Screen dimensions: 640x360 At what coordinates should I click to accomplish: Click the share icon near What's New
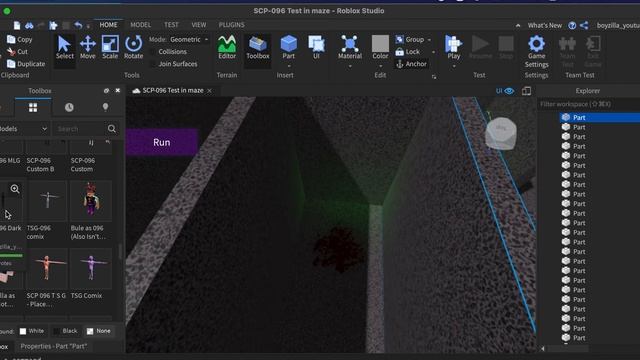[584, 25]
